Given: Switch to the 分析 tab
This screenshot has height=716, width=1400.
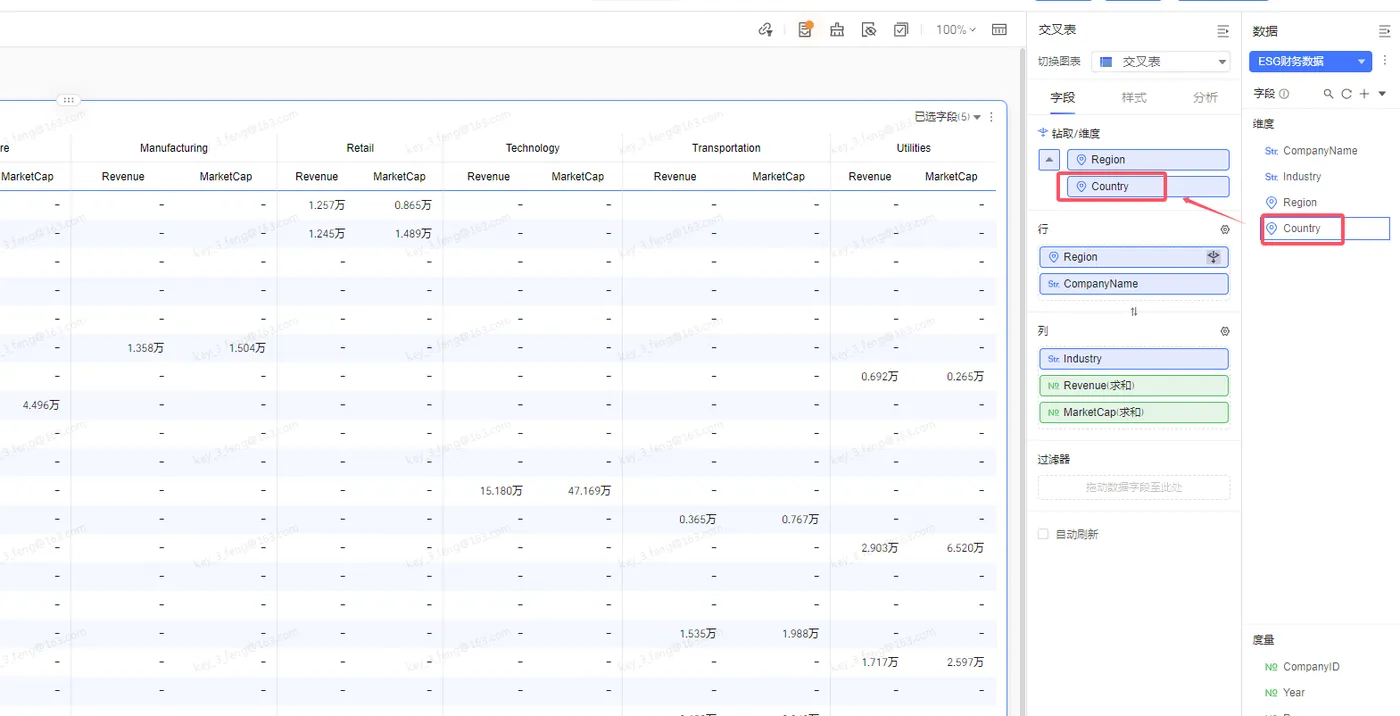Looking at the screenshot, I should 1205,97.
